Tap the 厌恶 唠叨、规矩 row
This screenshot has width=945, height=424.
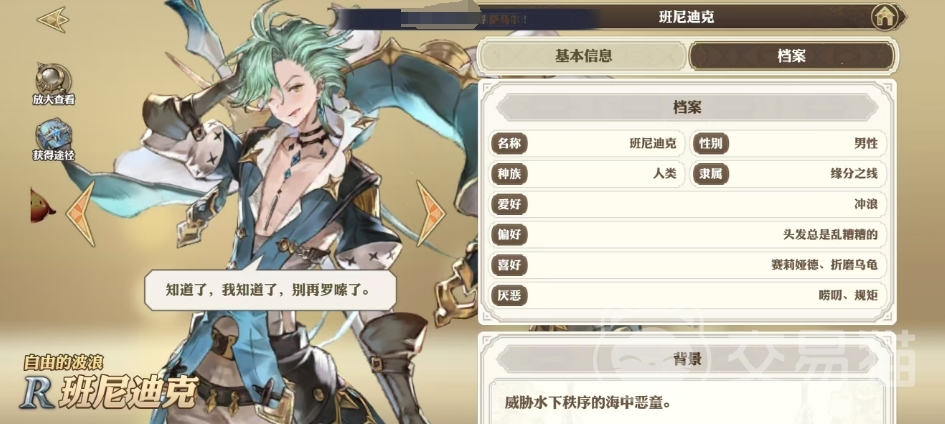point(688,295)
